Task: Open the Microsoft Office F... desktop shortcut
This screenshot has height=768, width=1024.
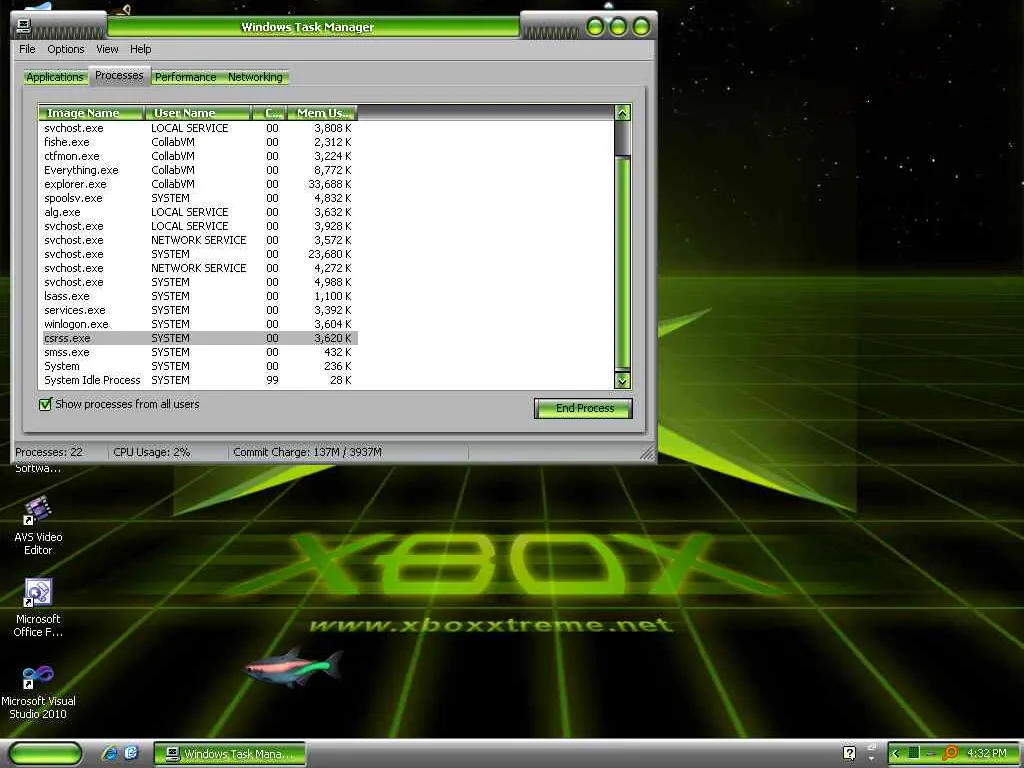Action: pyautogui.click(x=38, y=607)
